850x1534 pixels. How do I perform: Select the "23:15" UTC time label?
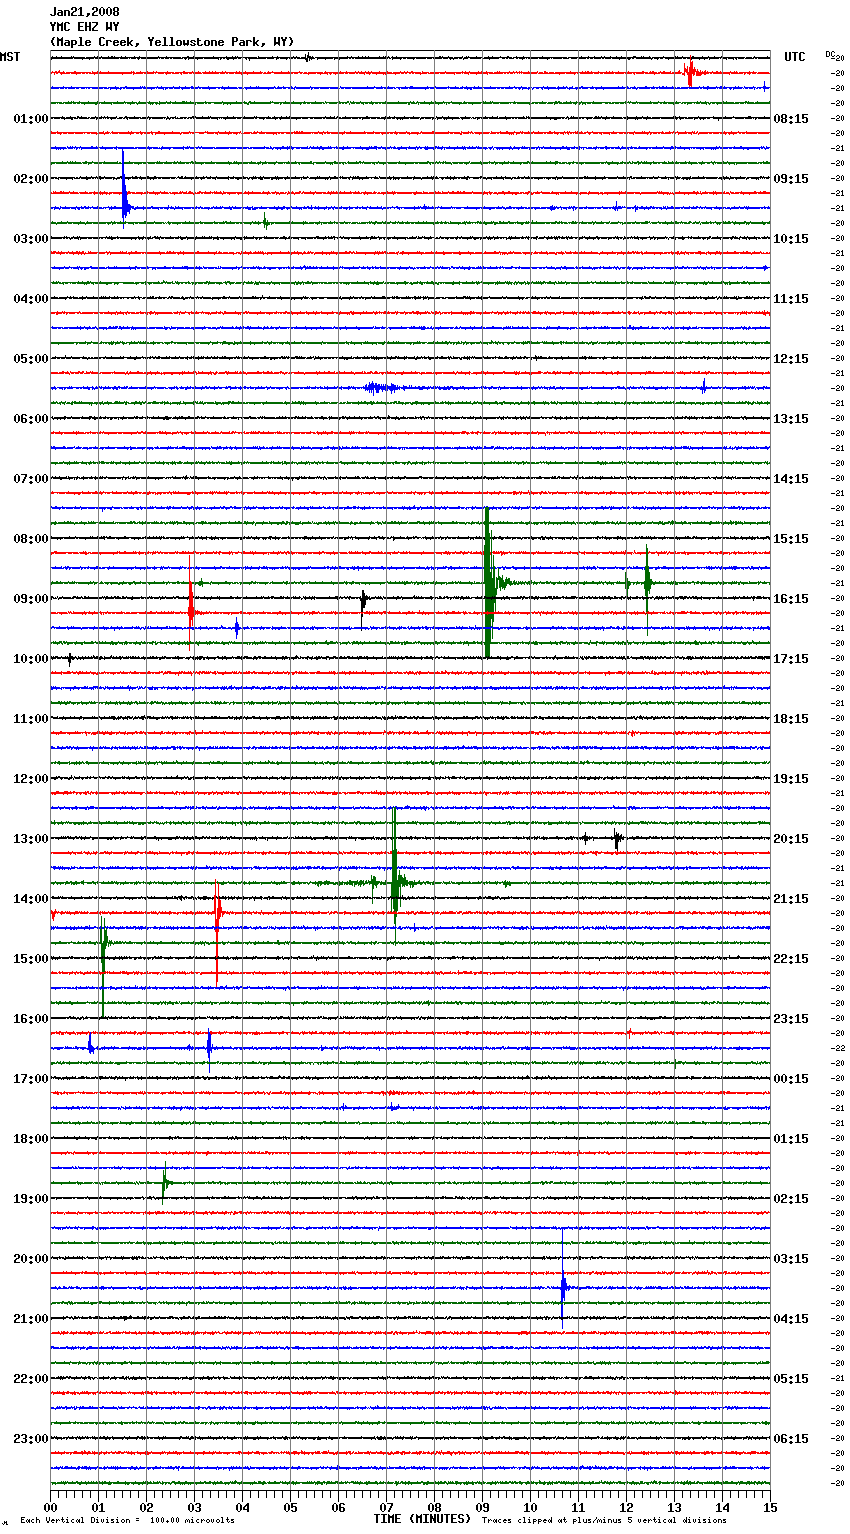pos(791,1019)
